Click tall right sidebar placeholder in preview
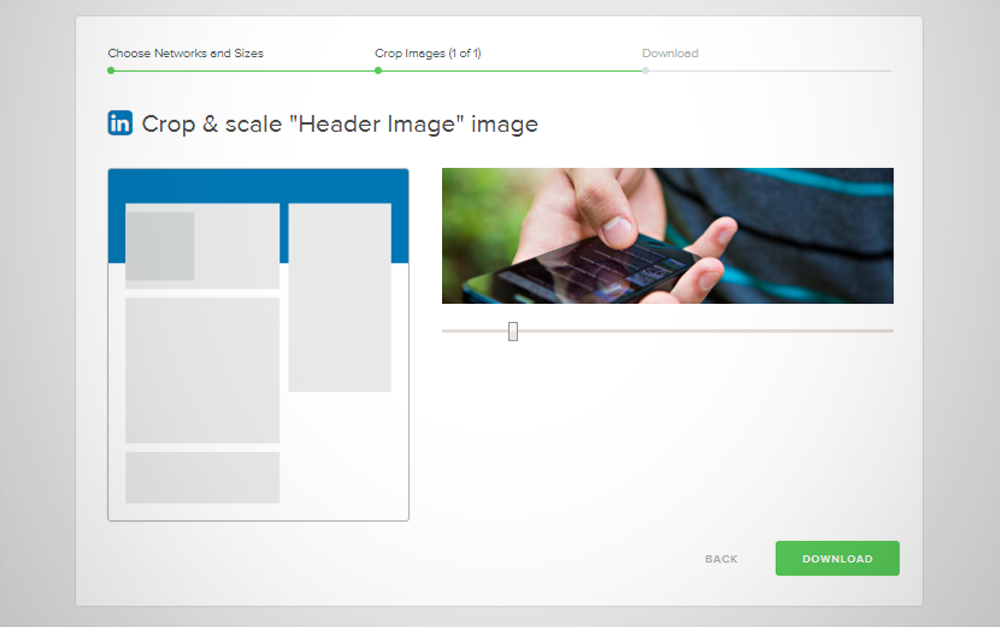Viewport: 1000px width, 627px height. pos(340,297)
